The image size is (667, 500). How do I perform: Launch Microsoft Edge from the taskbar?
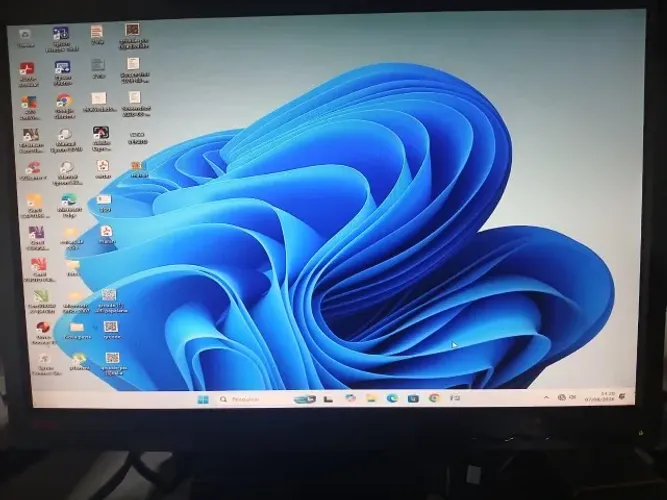click(x=392, y=398)
